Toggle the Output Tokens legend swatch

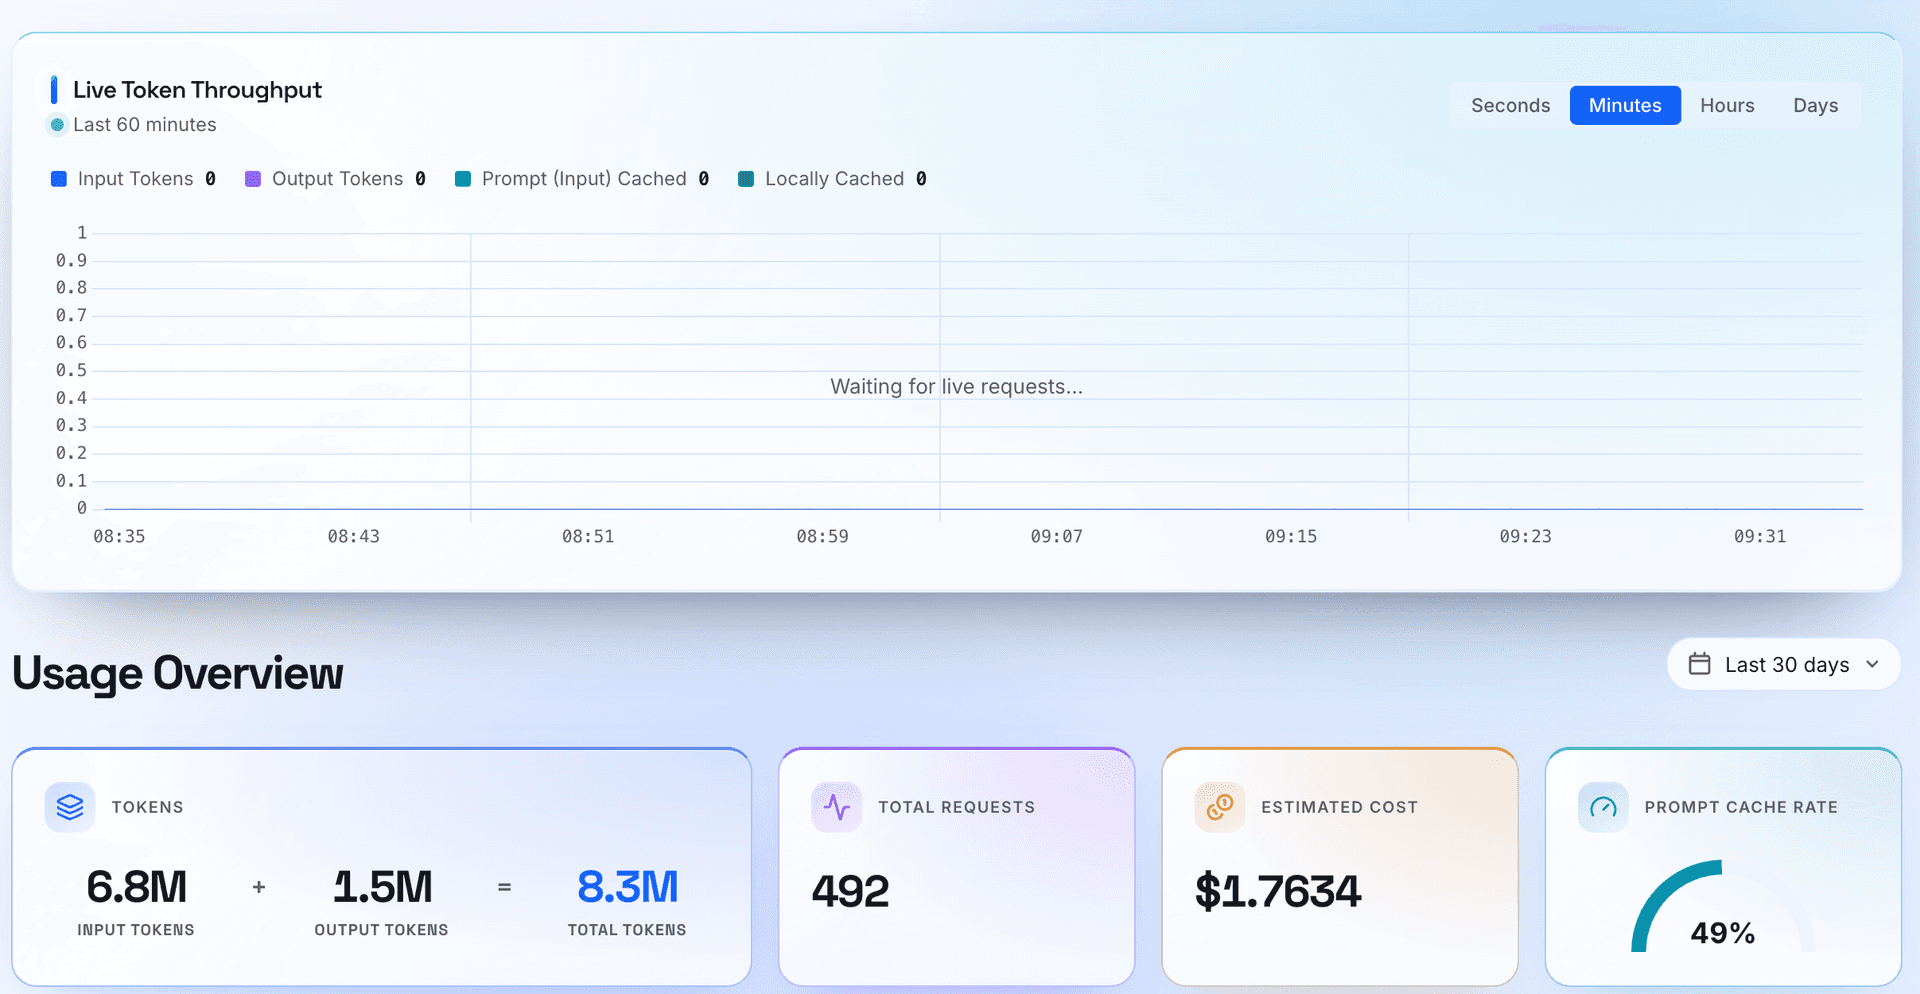click(253, 179)
